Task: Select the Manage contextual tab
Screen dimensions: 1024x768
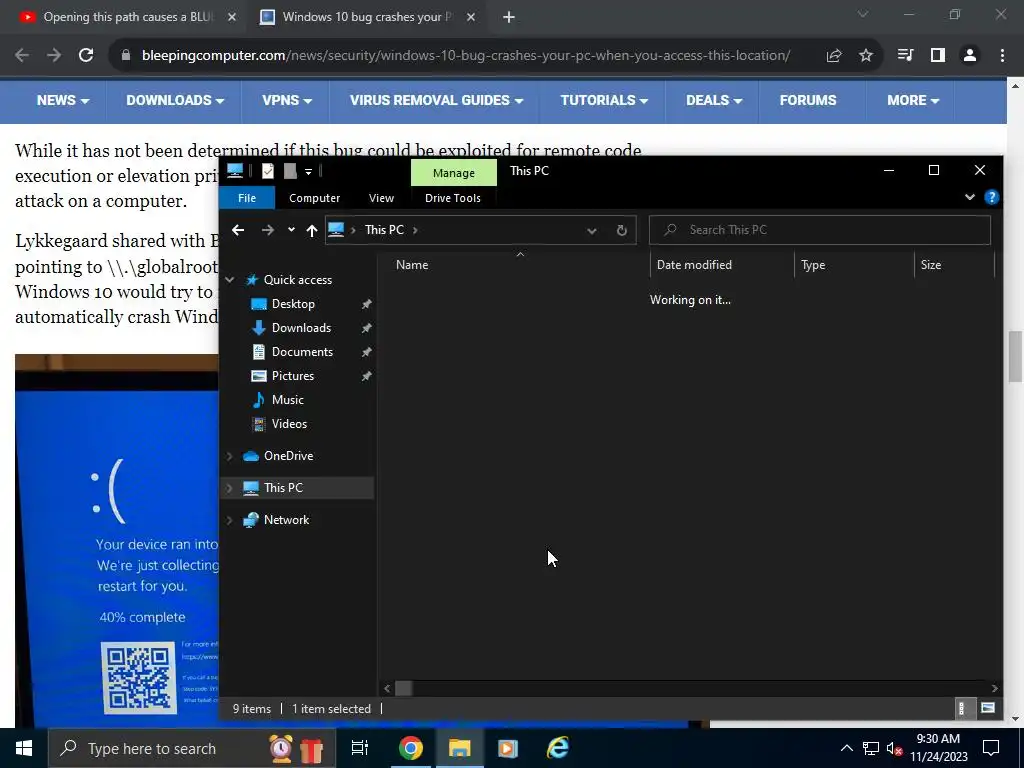Action: pyautogui.click(x=453, y=173)
